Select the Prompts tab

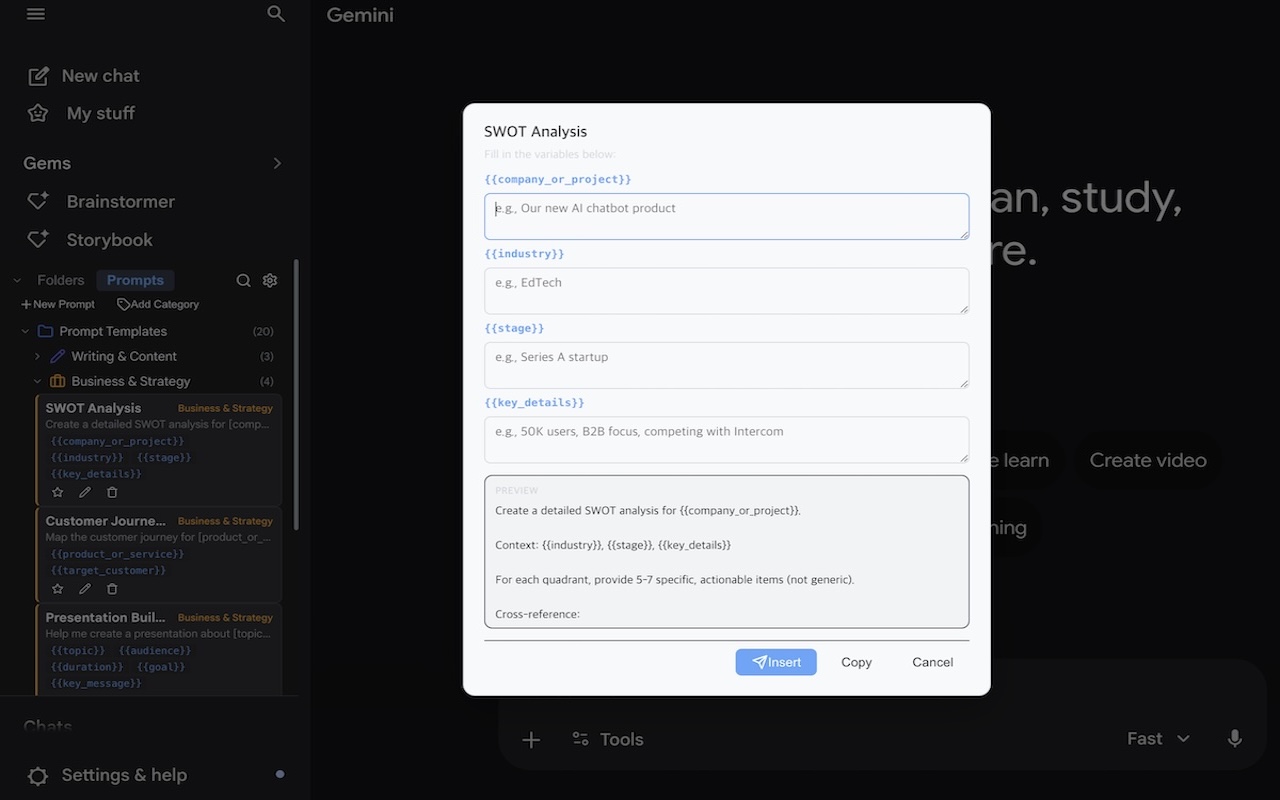[x=134, y=280]
